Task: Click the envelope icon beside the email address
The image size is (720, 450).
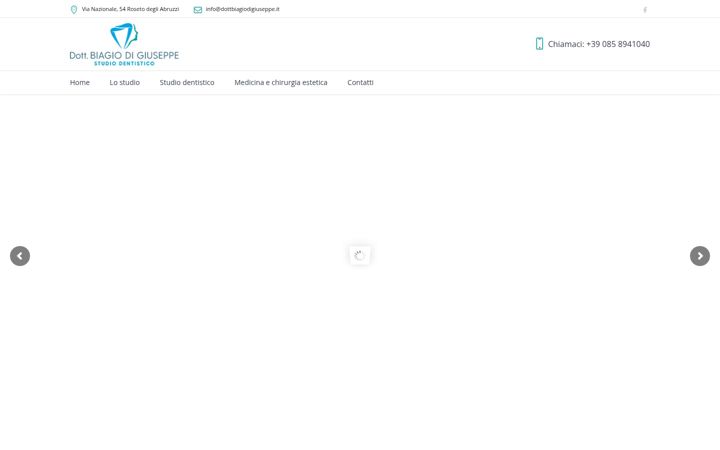Action: [x=197, y=10]
